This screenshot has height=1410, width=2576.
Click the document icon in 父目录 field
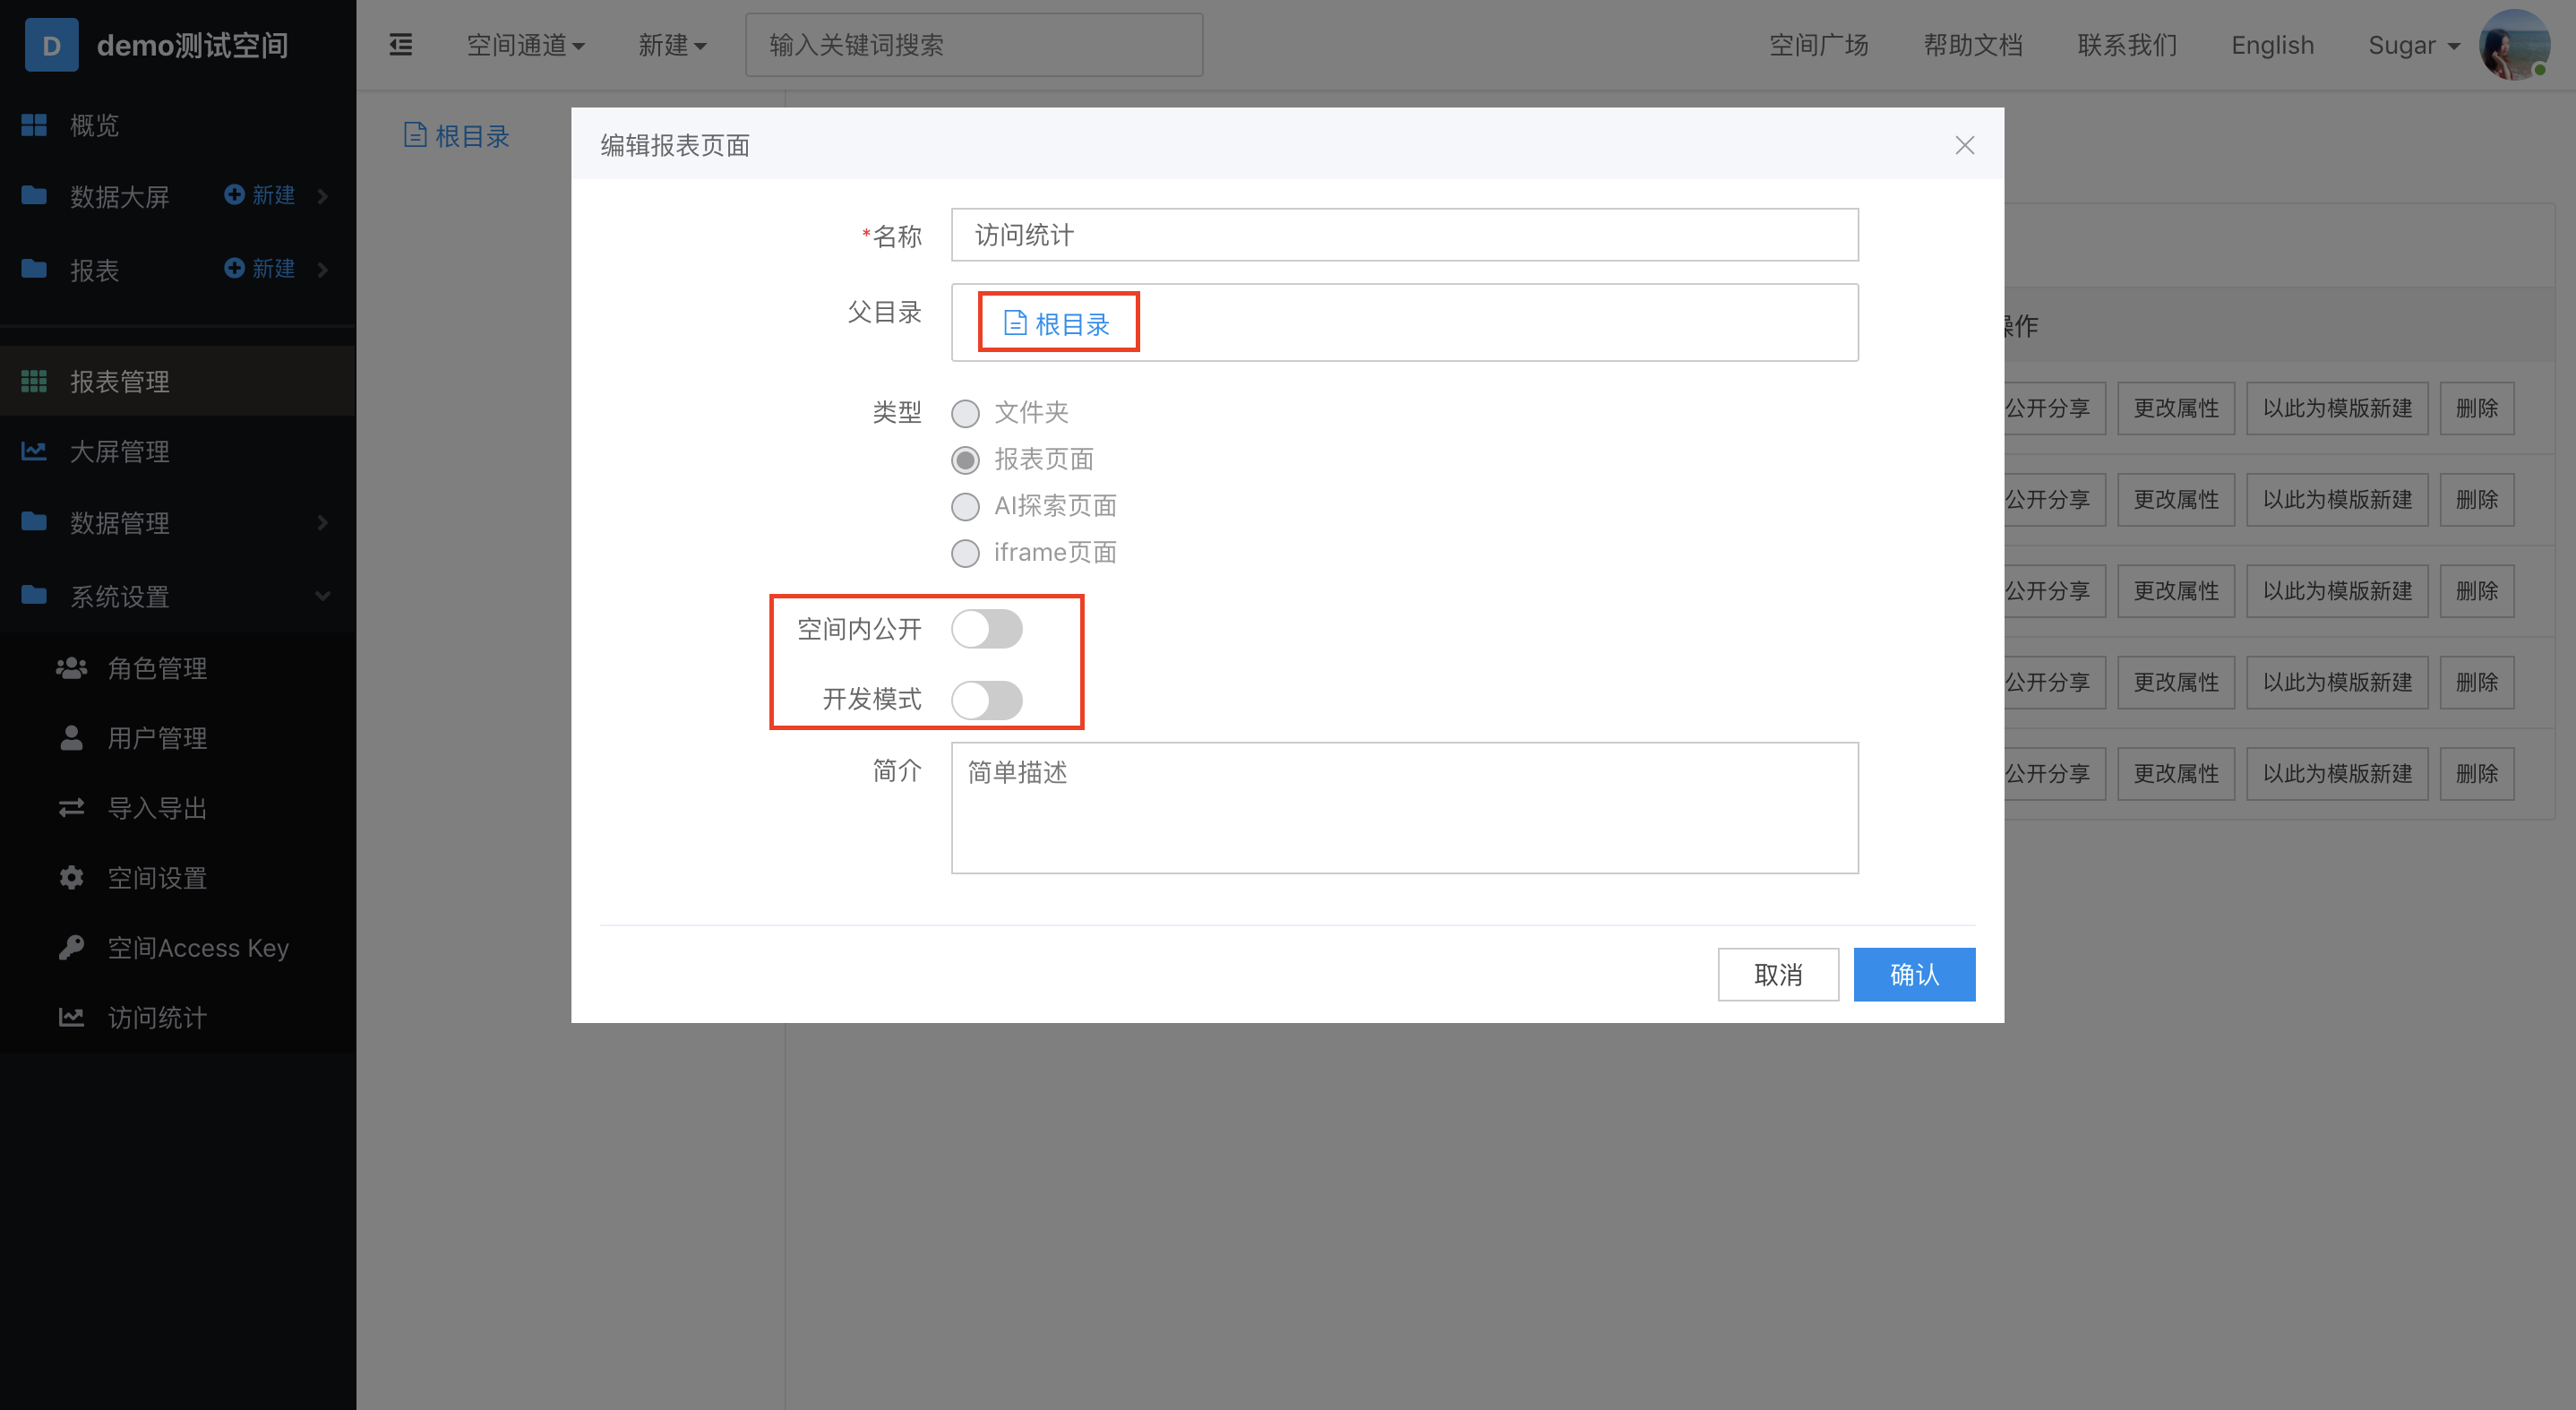coord(1015,323)
